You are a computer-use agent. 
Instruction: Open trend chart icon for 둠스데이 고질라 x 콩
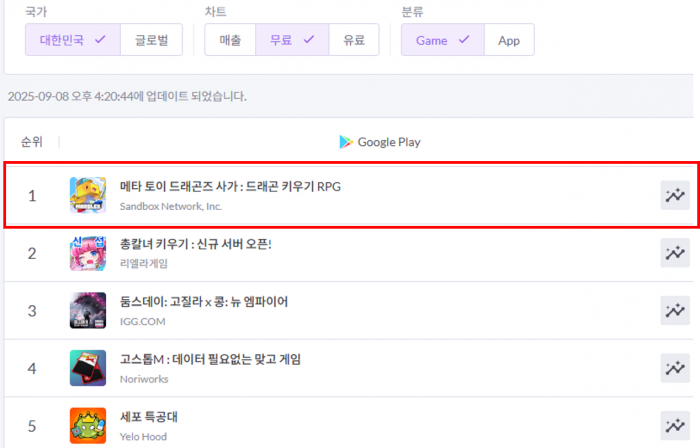(x=675, y=311)
